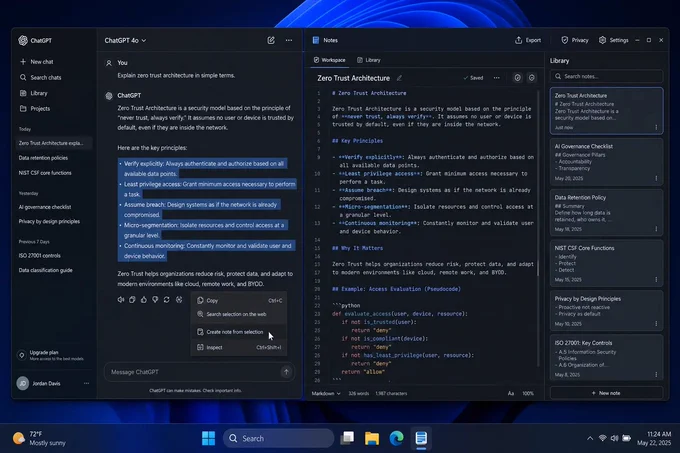The width and height of the screenshot is (680, 453).
Task: Click the New note button
Action: tap(606, 393)
